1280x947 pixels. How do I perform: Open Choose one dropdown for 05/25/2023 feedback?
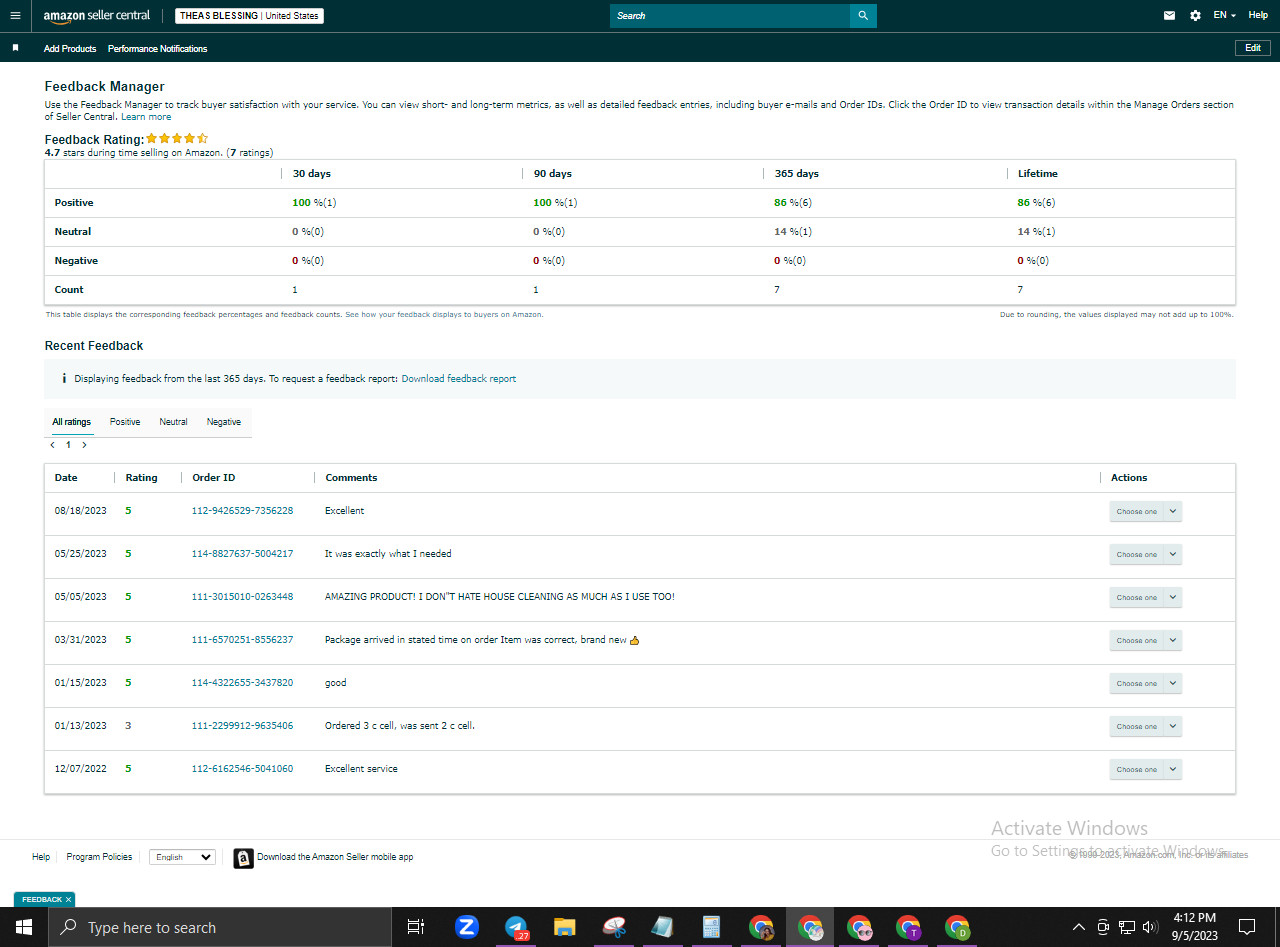click(x=1145, y=554)
